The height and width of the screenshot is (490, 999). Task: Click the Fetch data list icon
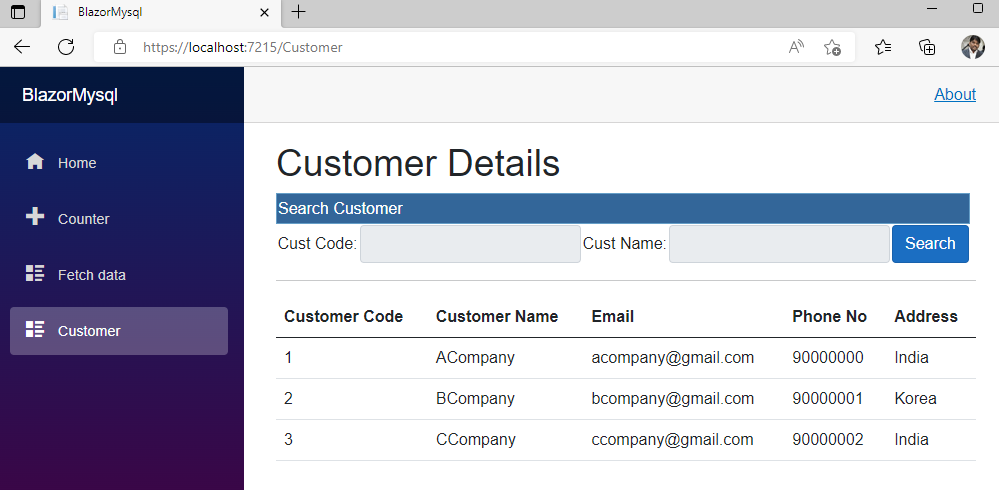point(35,273)
